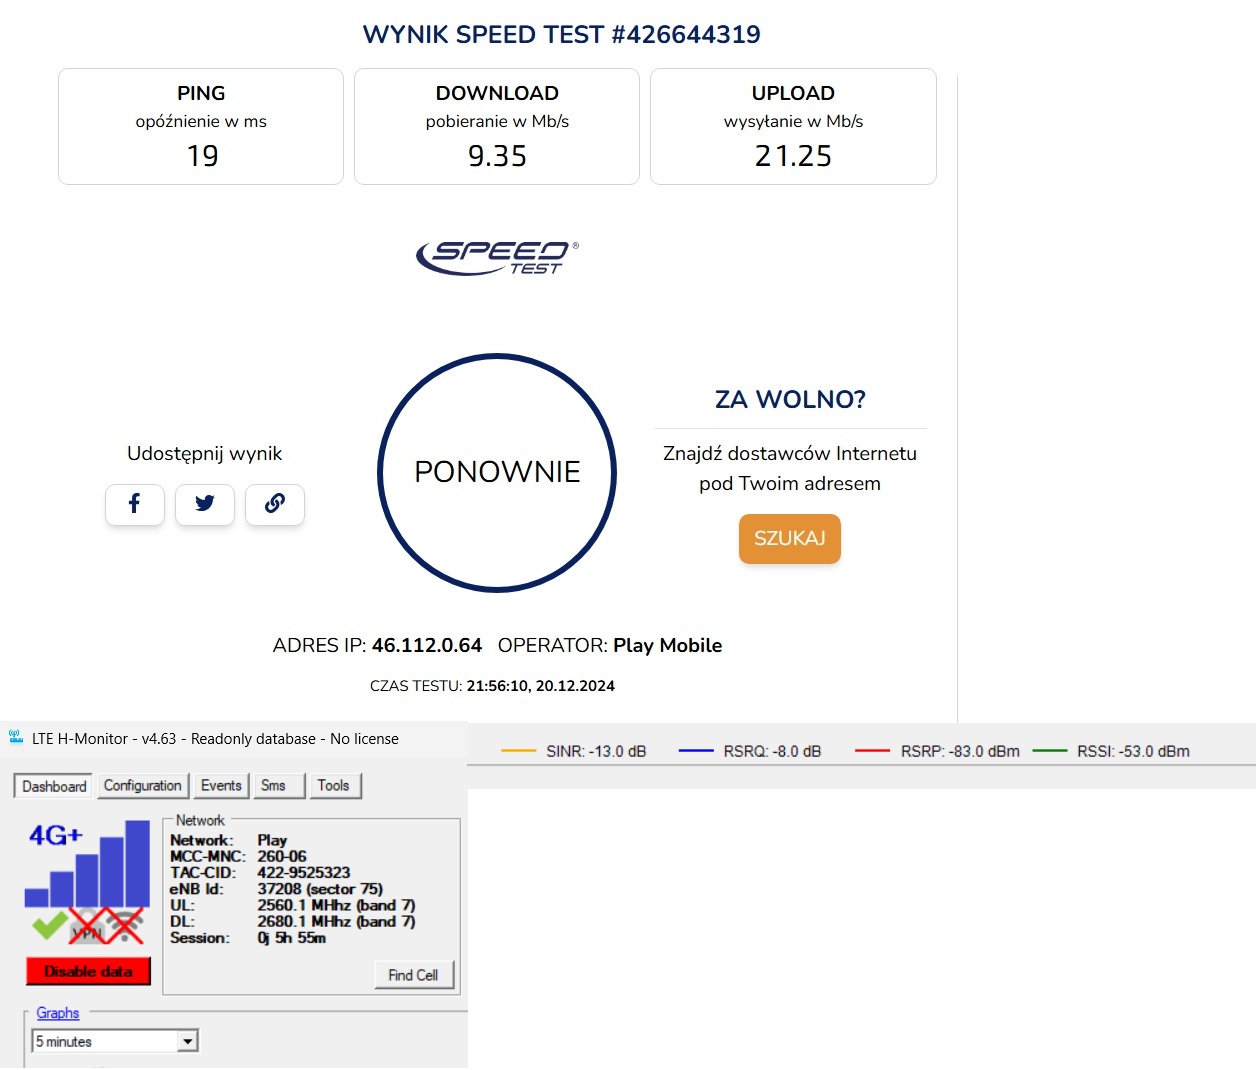Click the SINR: -13.0 dB reading
Screen dimensions: 1256x1070
click(596, 751)
